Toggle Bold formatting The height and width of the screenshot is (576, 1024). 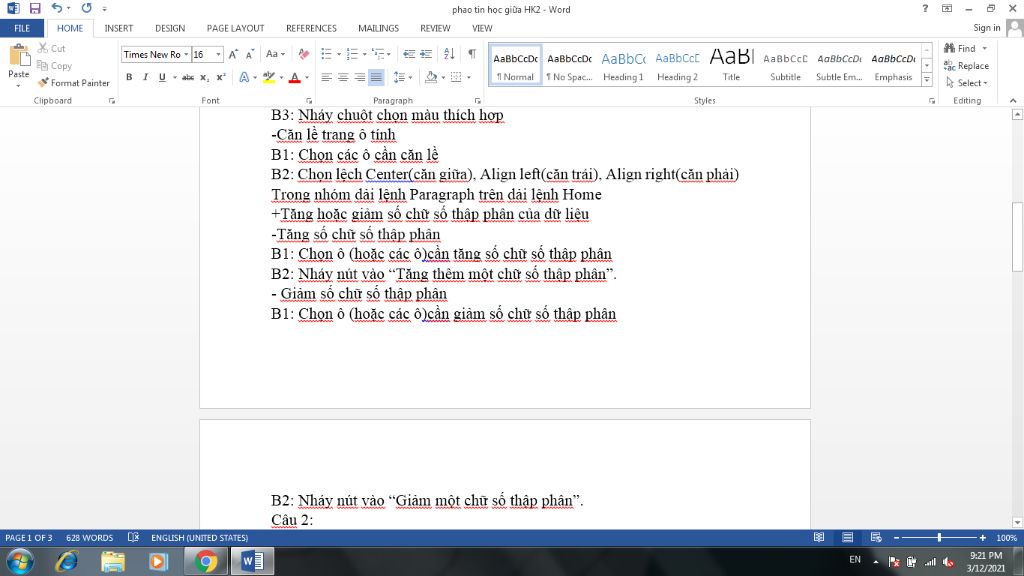[x=129, y=77]
